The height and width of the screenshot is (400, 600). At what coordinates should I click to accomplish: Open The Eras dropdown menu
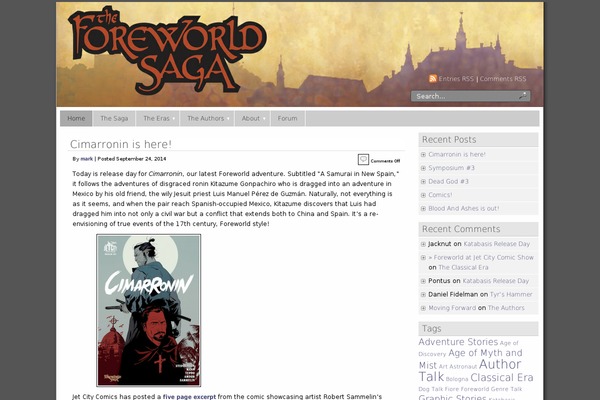point(158,118)
